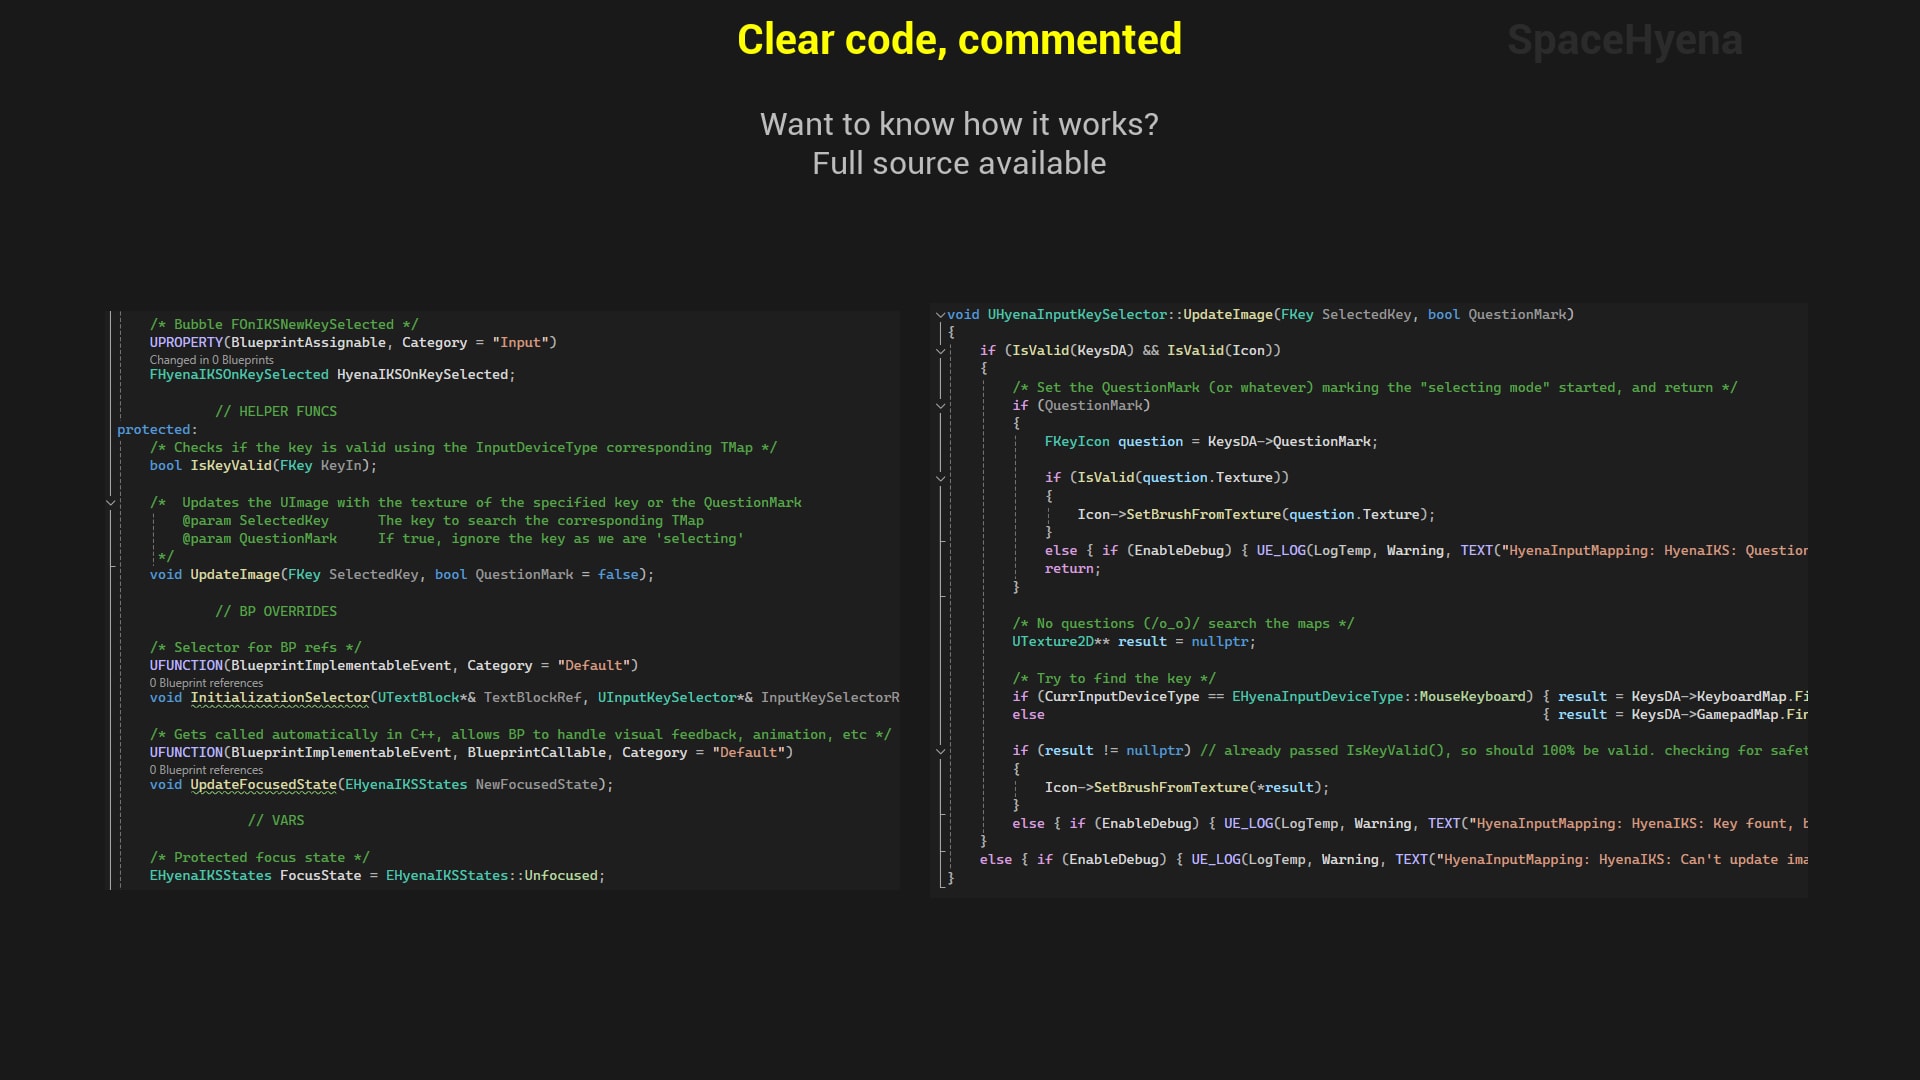
Task: Collapse the UpdateImage function fold chevron
Action: pos(940,315)
